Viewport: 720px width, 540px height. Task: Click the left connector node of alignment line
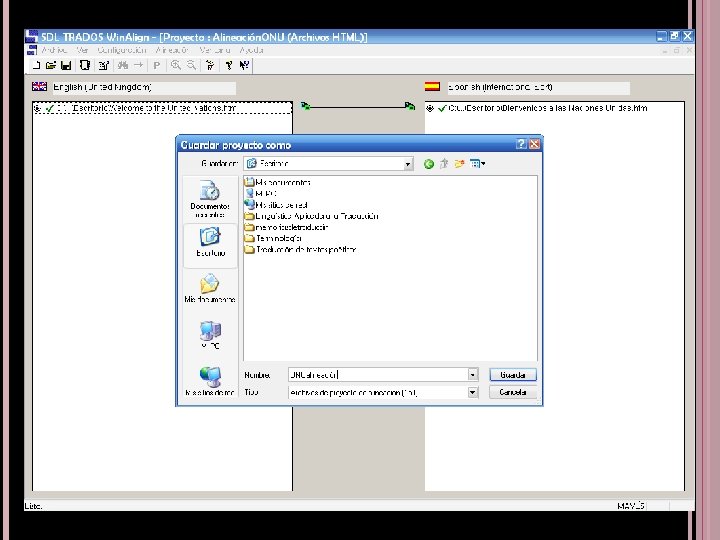pyautogui.click(x=305, y=107)
